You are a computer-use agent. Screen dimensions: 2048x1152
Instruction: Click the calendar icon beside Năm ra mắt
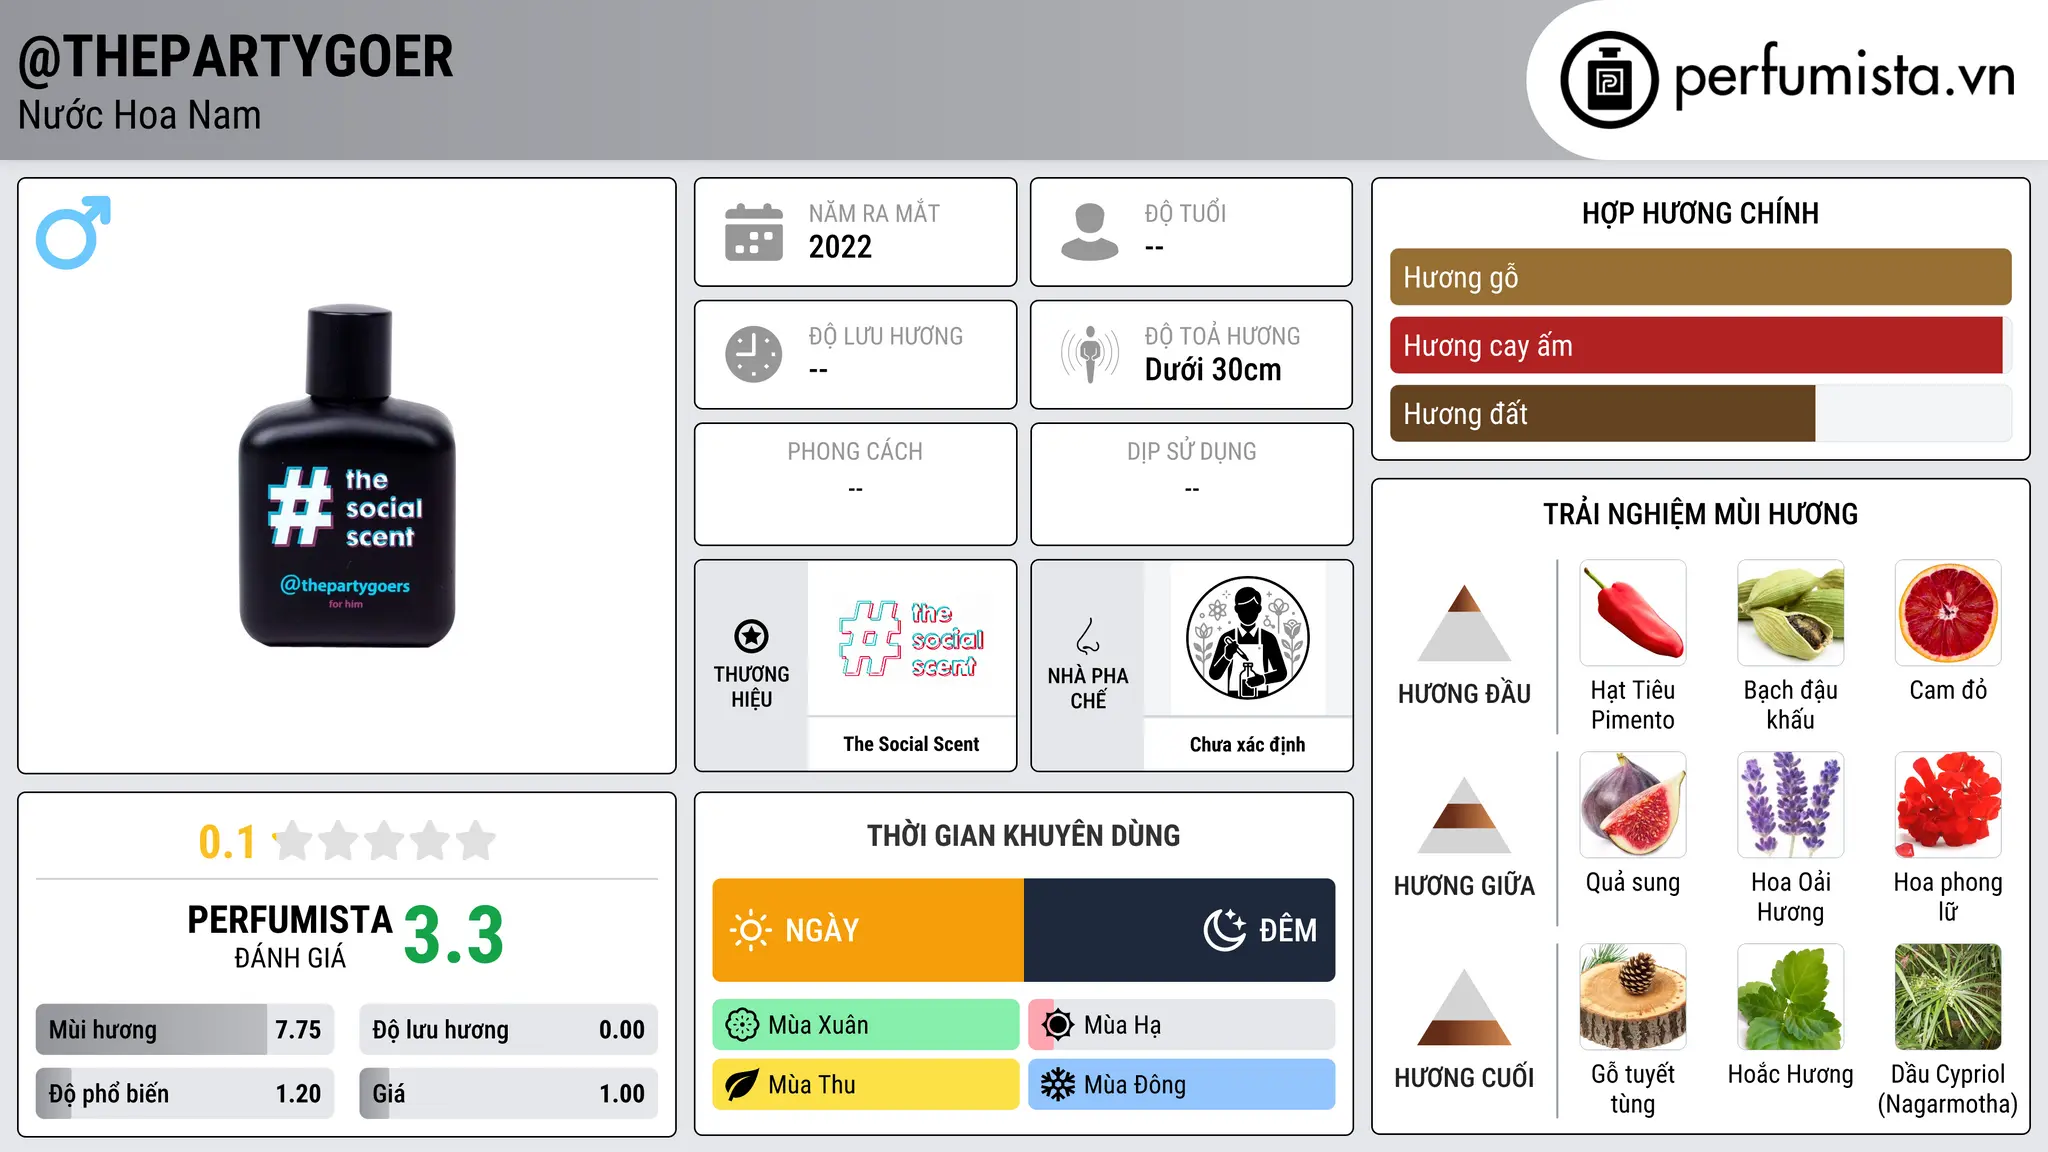(x=754, y=232)
